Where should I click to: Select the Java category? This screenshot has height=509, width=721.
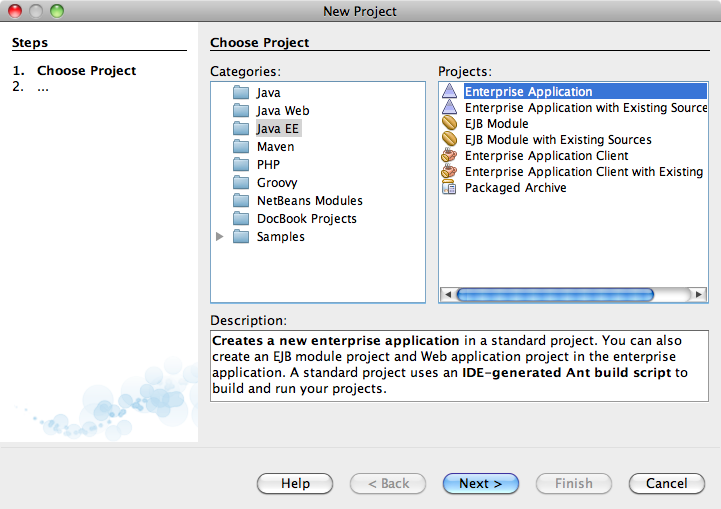click(x=269, y=93)
